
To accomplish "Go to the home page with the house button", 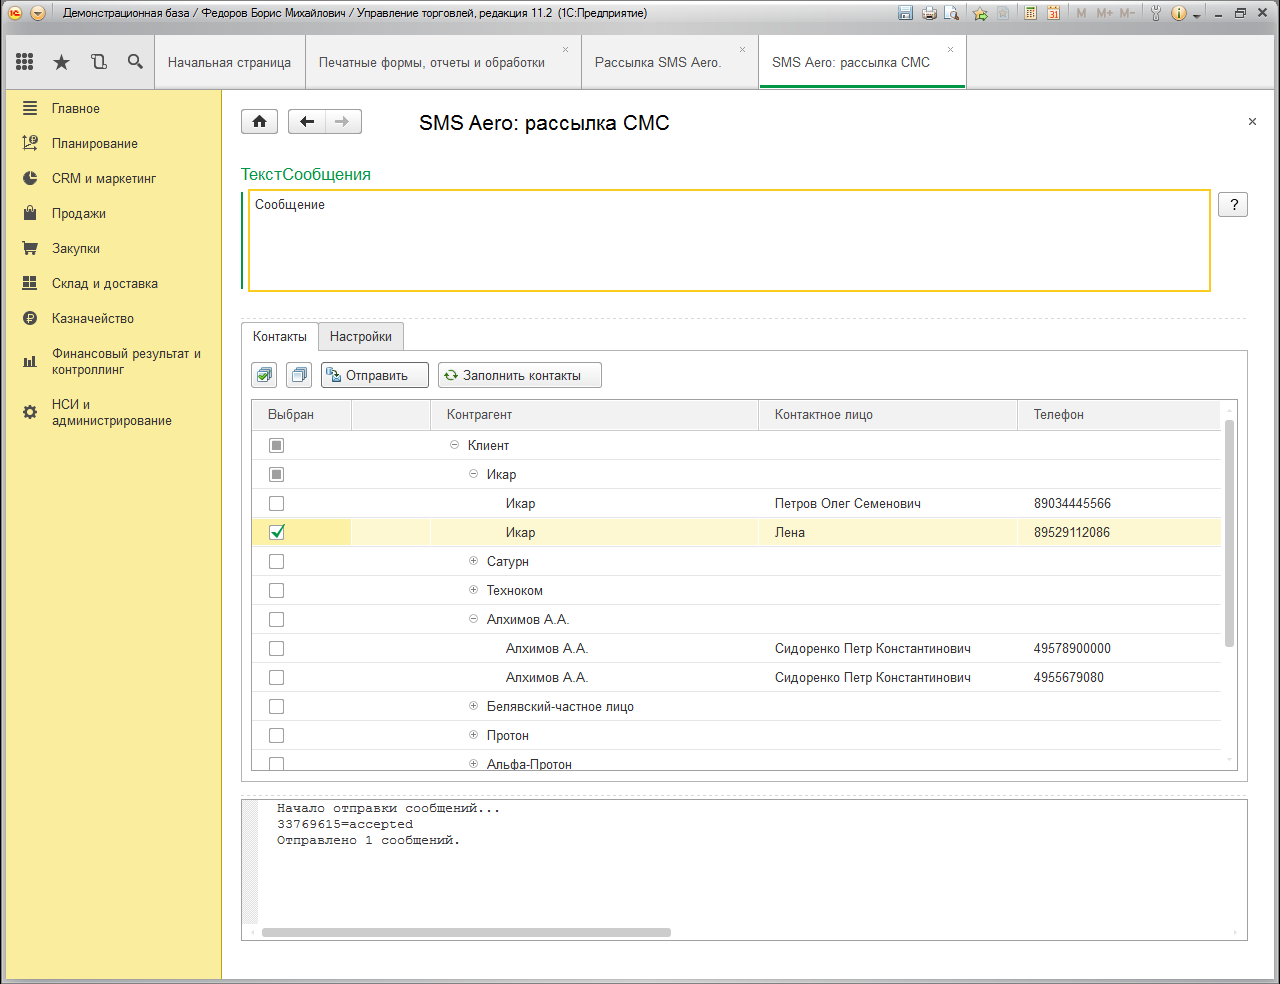I will 259,121.
